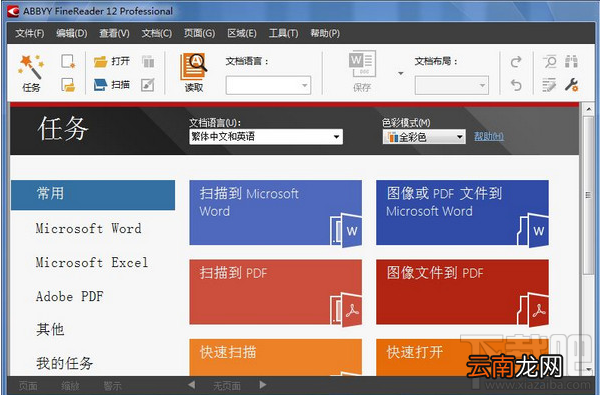Open options via the wrench icon
The height and width of the screenshot is (395, 600).
[x=571, y=85]
